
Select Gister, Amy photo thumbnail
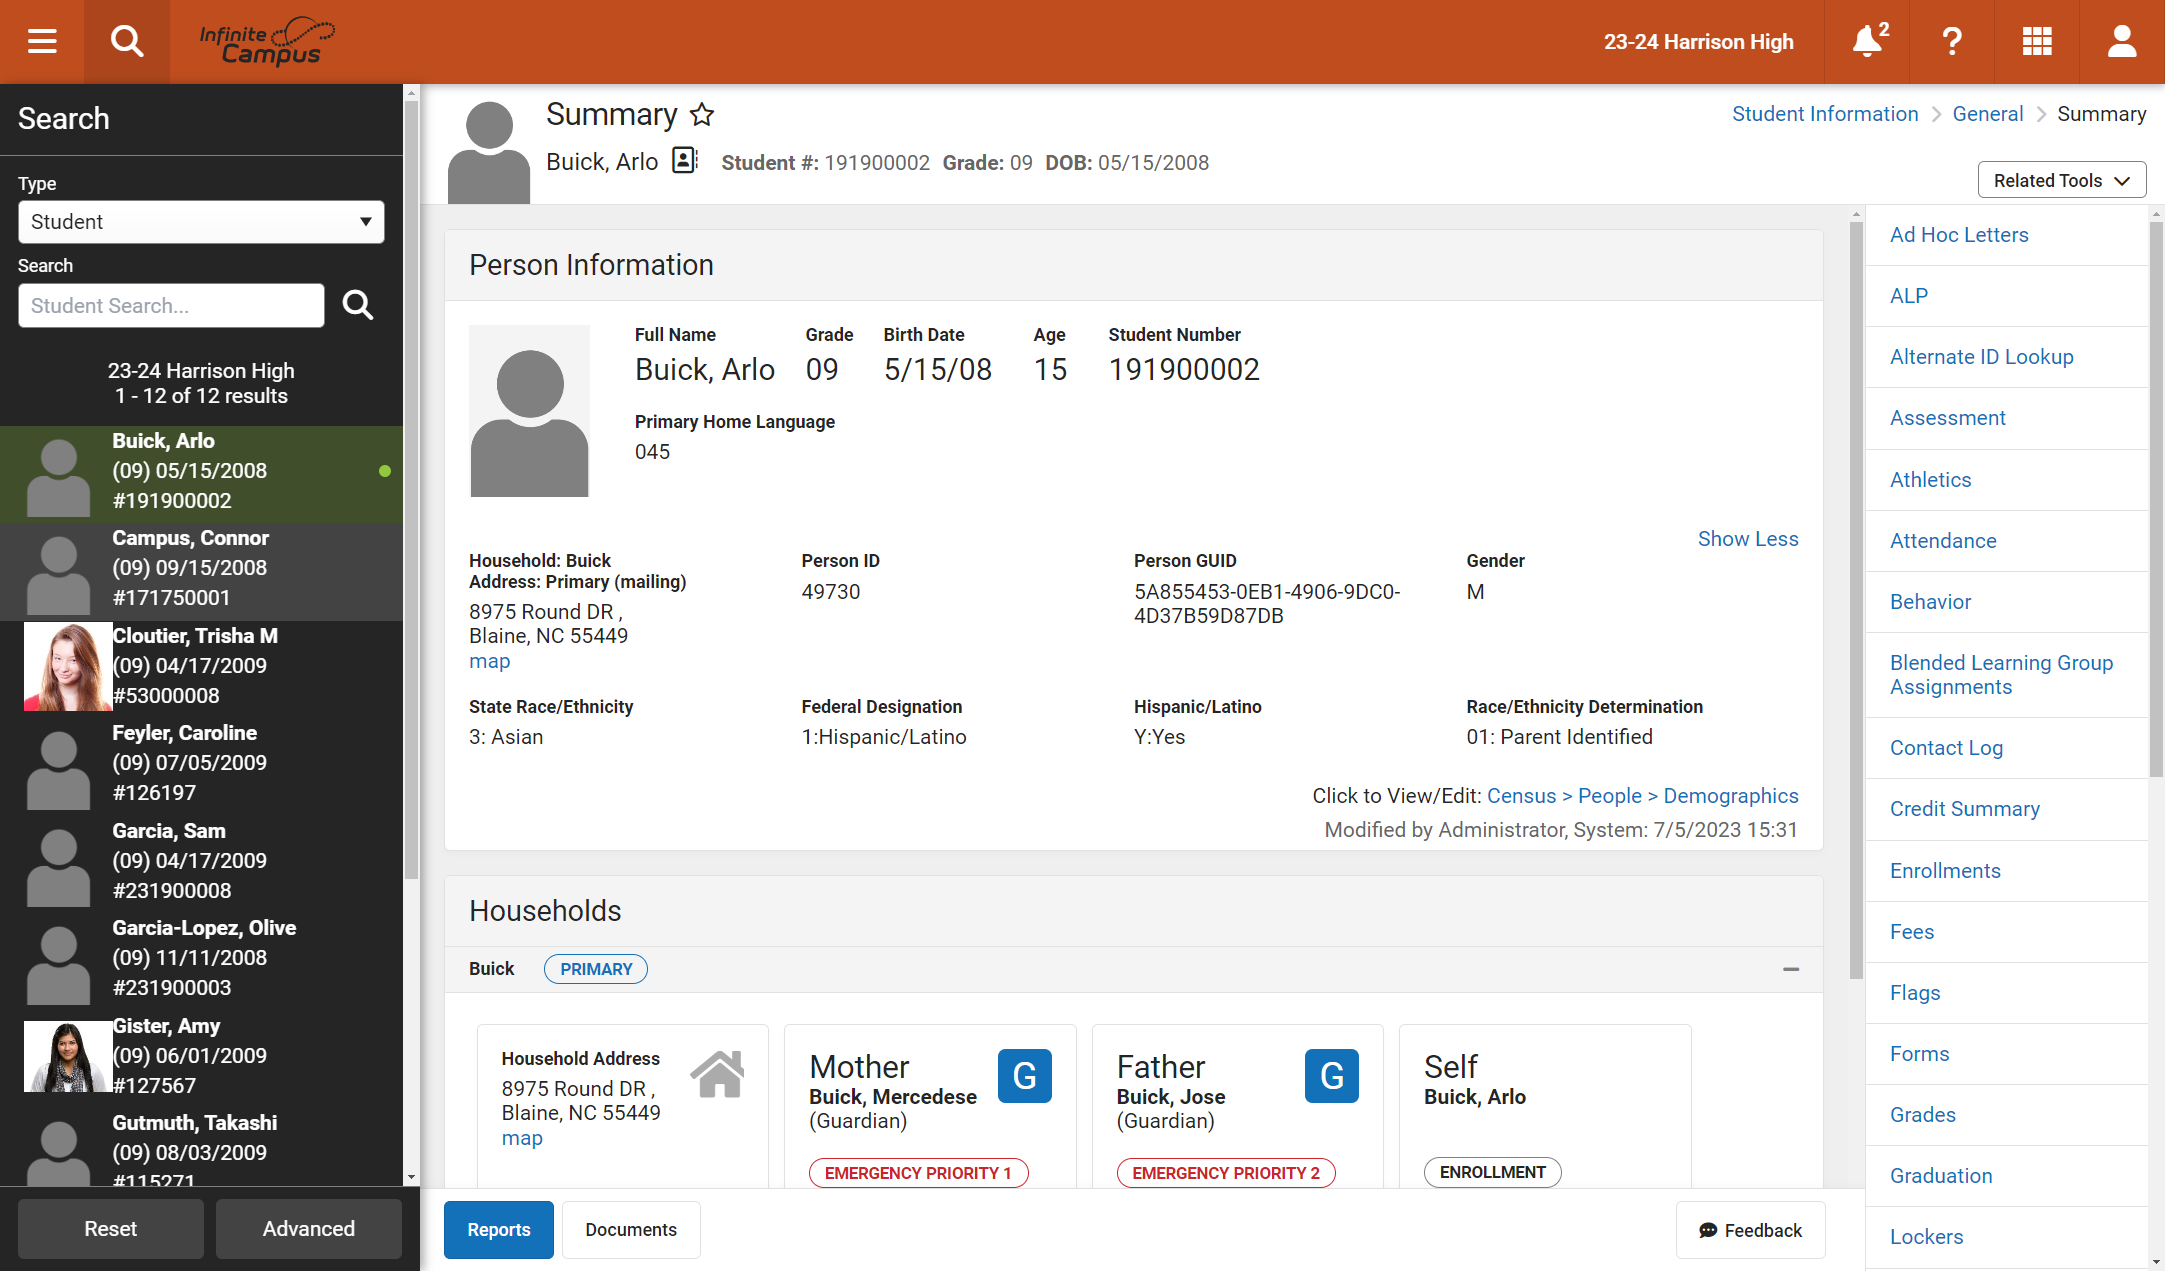[68, 1057]
